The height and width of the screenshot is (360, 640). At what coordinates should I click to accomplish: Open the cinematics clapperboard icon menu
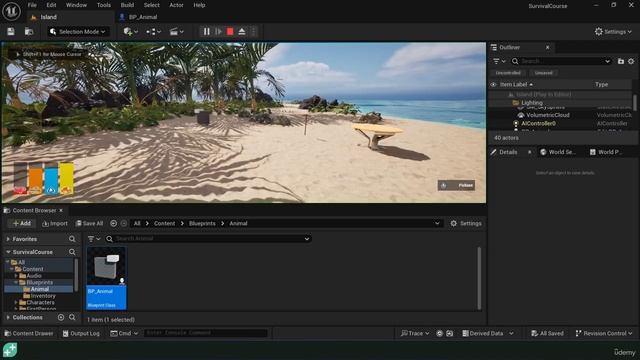(x=176, y=31)
